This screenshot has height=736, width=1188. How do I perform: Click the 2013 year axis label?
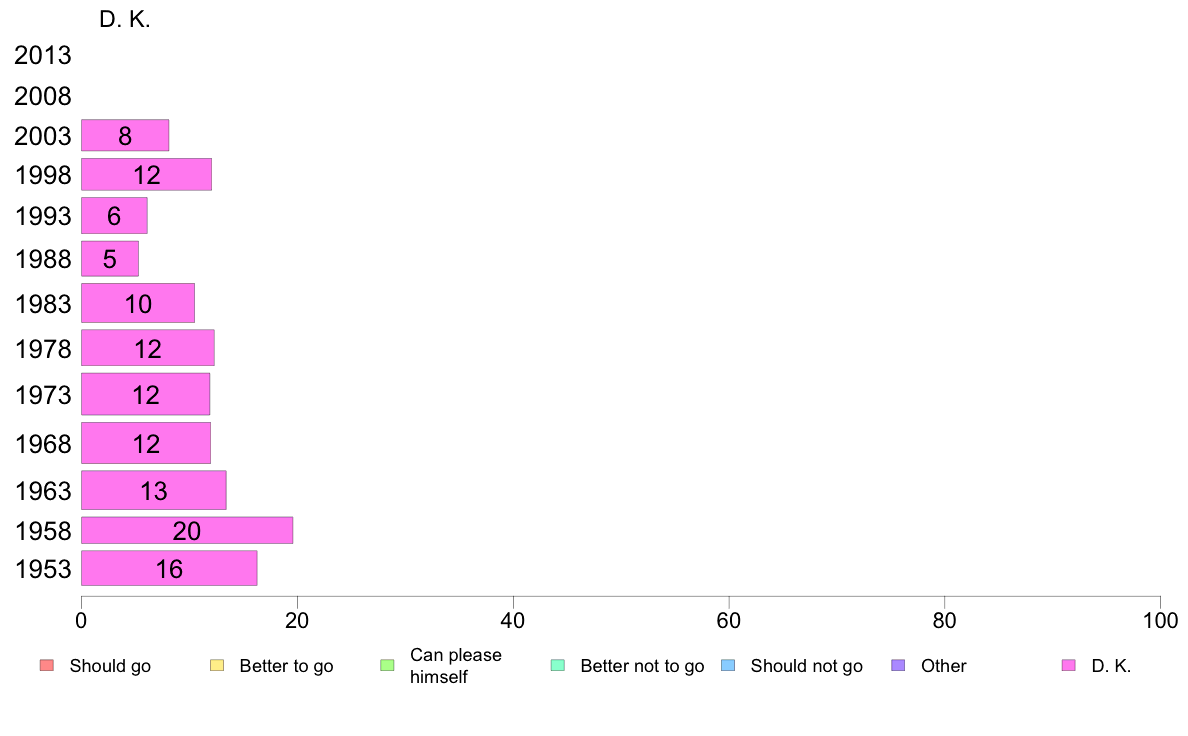(43, 55)
